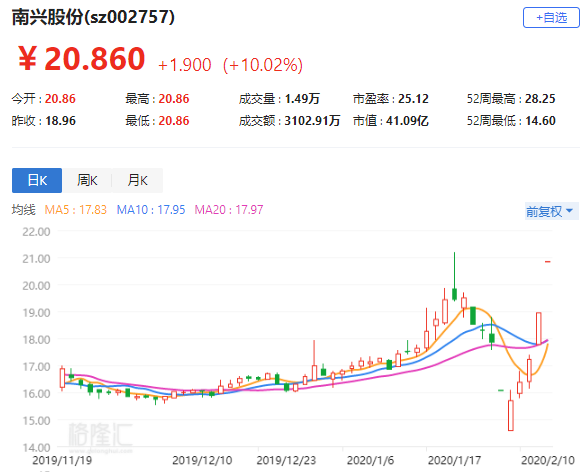Image resolution: width=586 pixels, height=472 pixels.
Task: Click the 市盈率 value 25.12
Action: point(413,99)
